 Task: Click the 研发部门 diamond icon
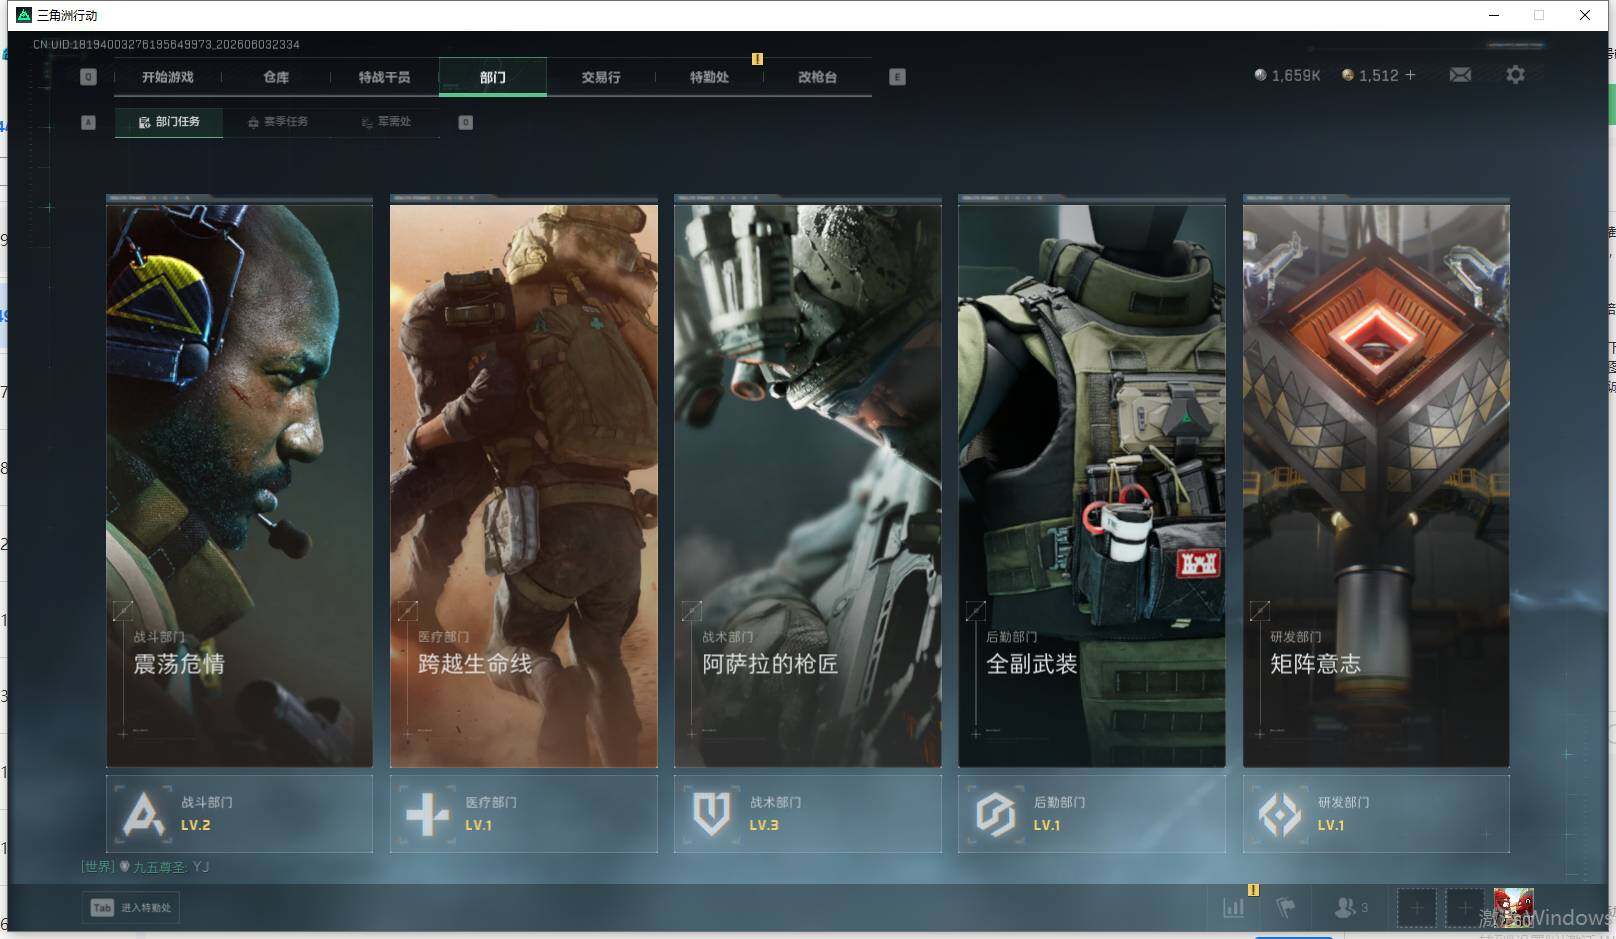1279,814
